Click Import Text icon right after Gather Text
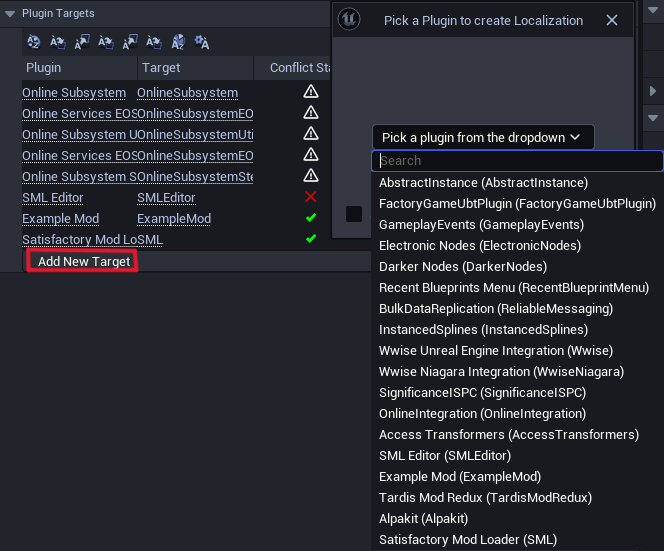 pos(58,42)
